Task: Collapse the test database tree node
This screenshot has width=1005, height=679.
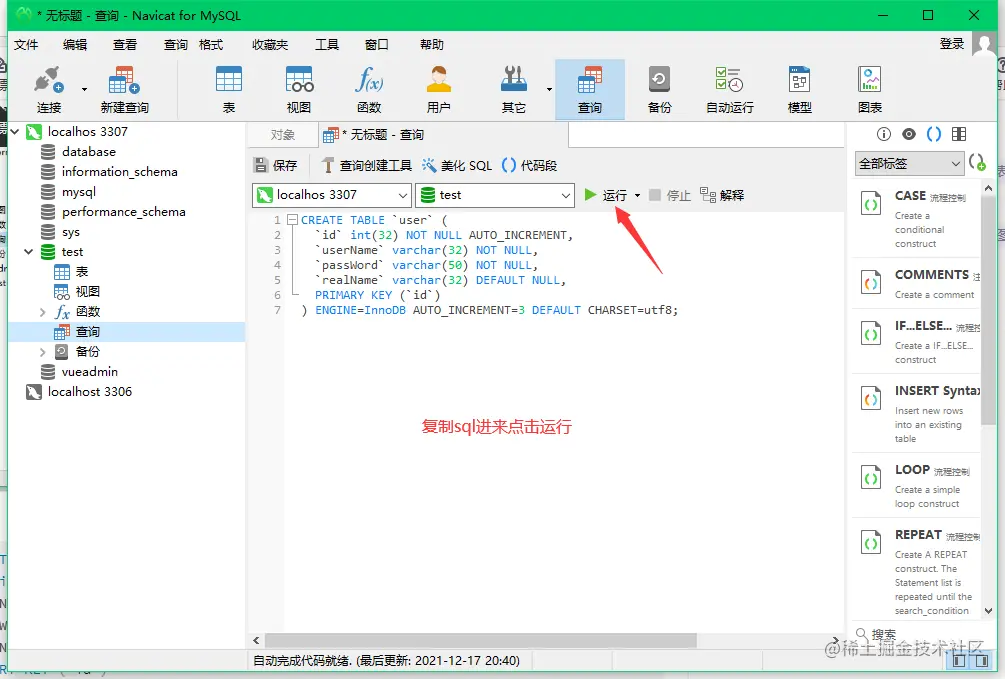Action: point(28,251)
